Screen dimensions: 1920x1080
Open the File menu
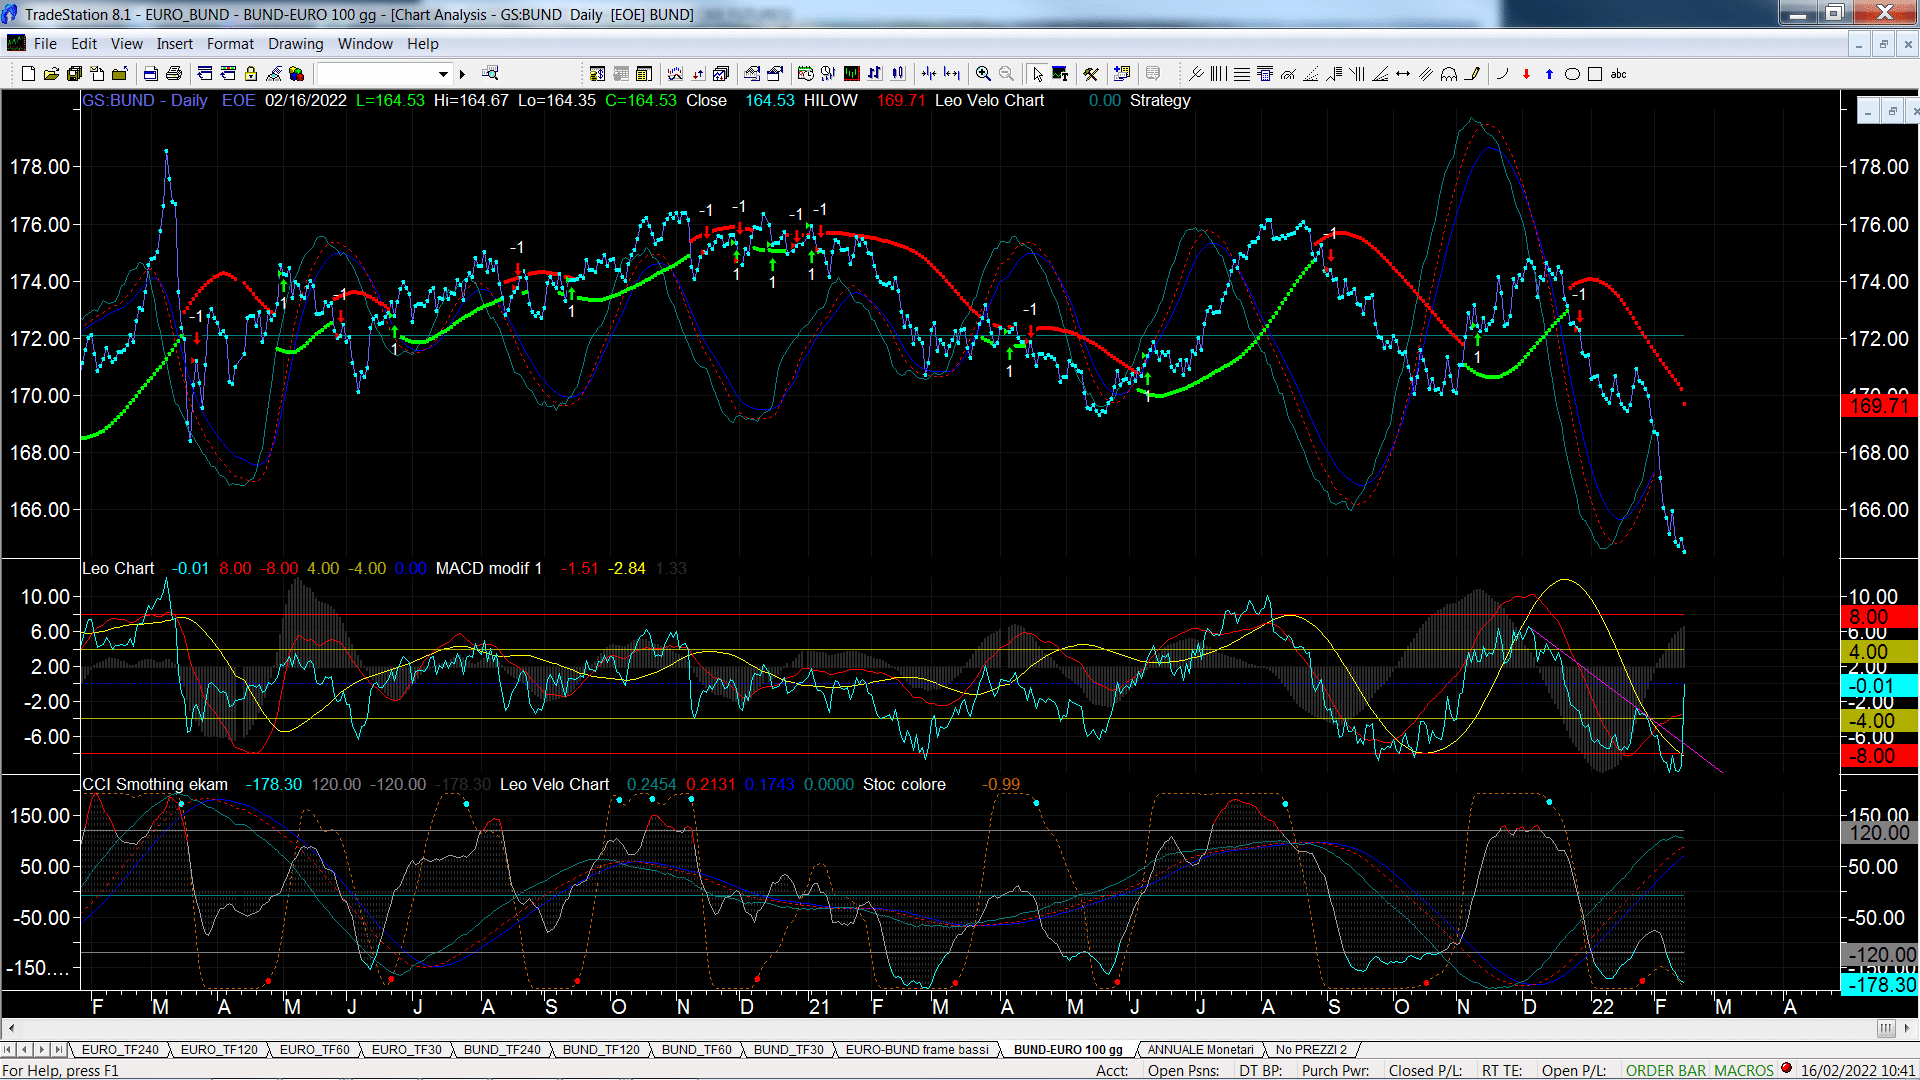(45, 44)
